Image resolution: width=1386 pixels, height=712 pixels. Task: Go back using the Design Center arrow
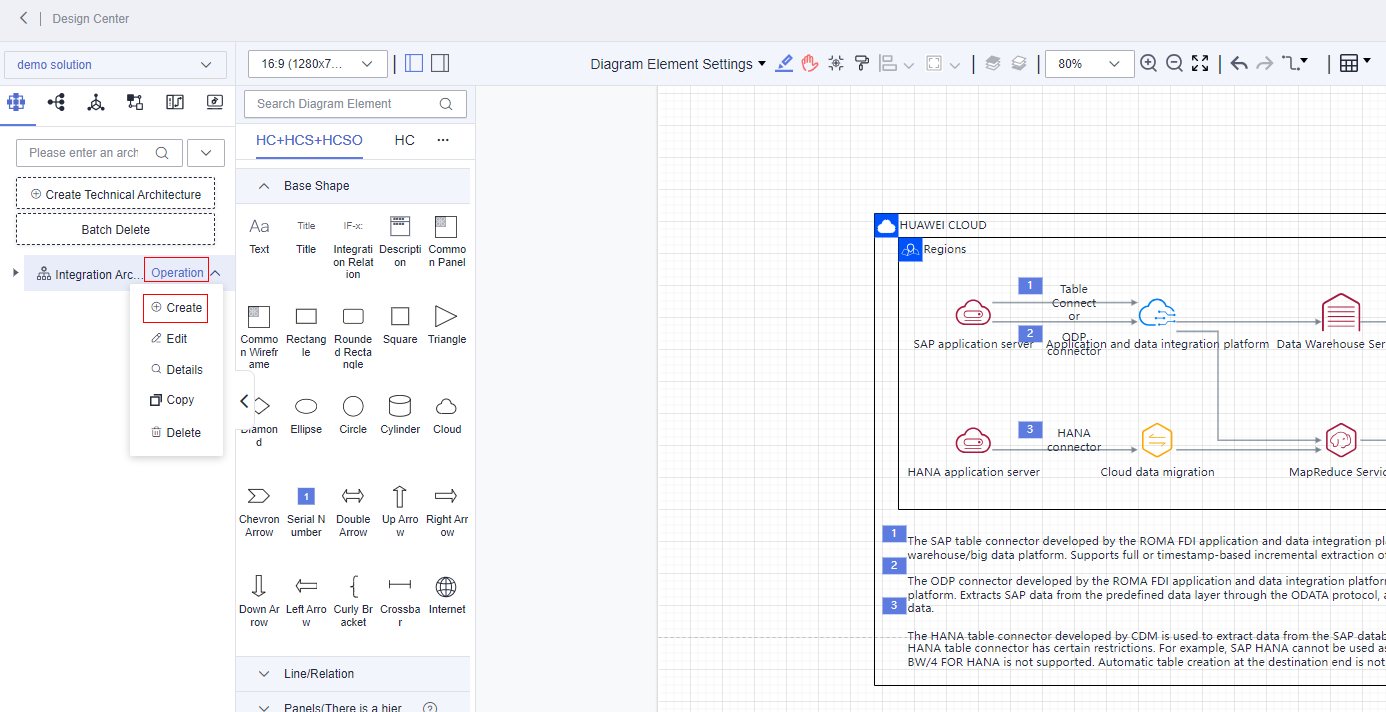pos(23,18)
